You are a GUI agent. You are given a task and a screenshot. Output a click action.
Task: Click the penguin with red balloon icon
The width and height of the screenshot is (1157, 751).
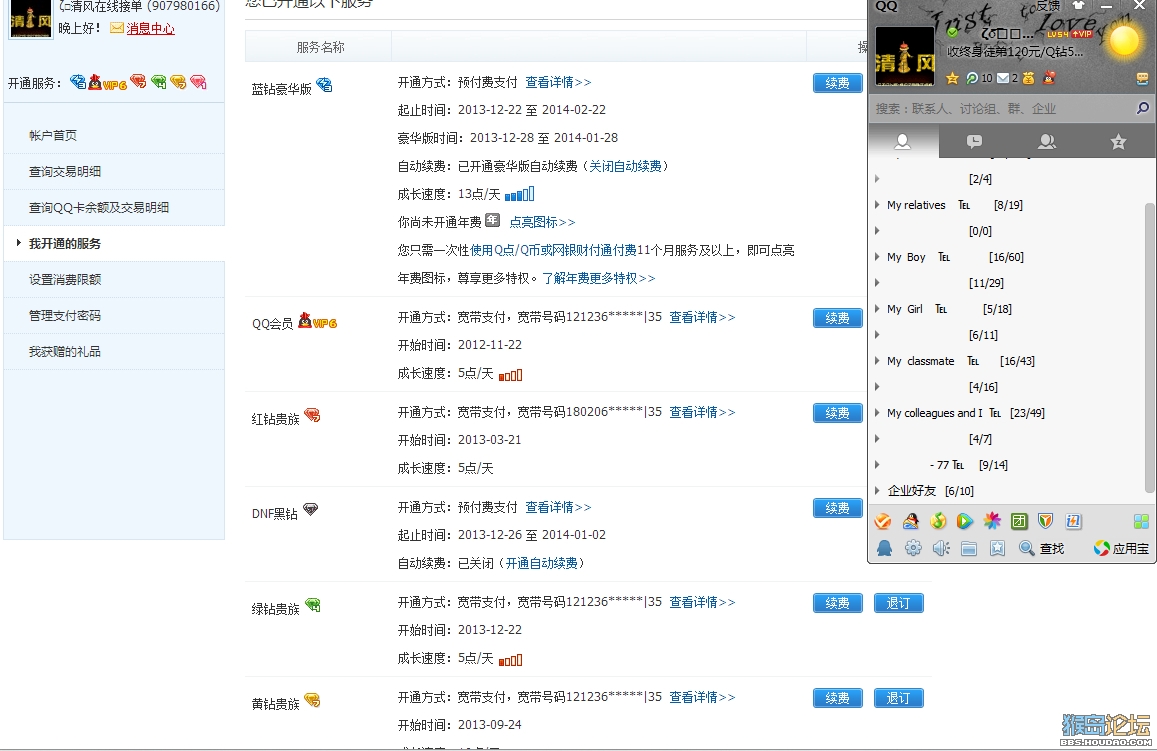[x=1049, y=77]
